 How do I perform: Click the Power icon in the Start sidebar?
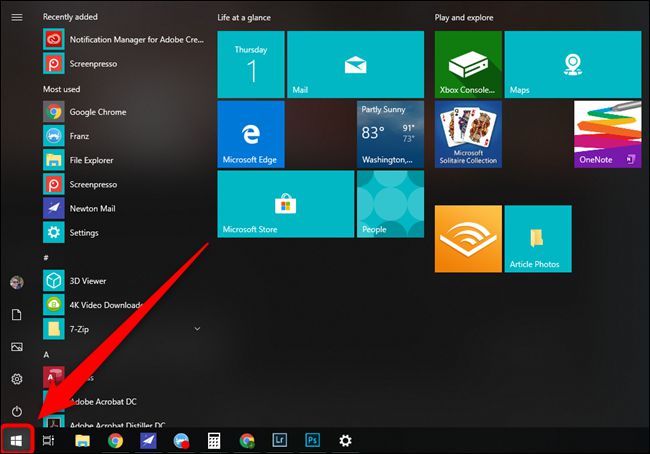point(17,411)
